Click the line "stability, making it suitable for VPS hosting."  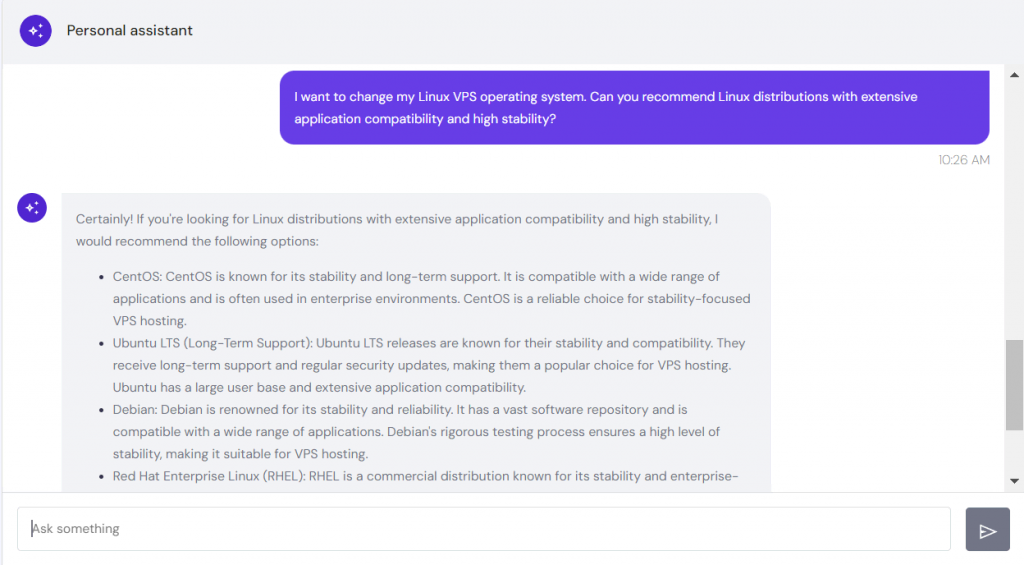[241, 454]
